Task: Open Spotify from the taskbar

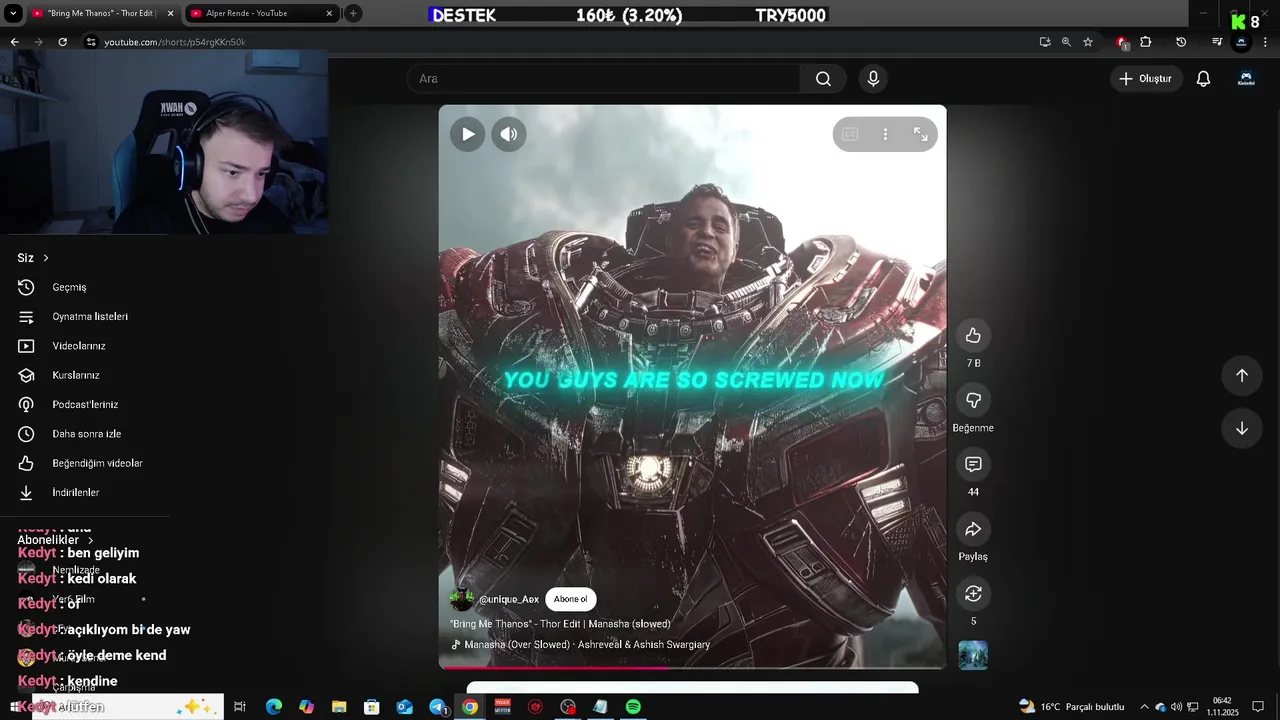Action: click(633, 707)
